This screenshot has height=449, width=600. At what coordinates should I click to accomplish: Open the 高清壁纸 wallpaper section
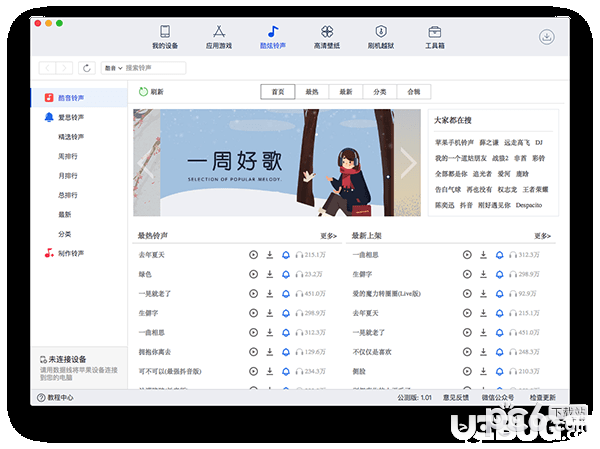click(x=327, y=37)
